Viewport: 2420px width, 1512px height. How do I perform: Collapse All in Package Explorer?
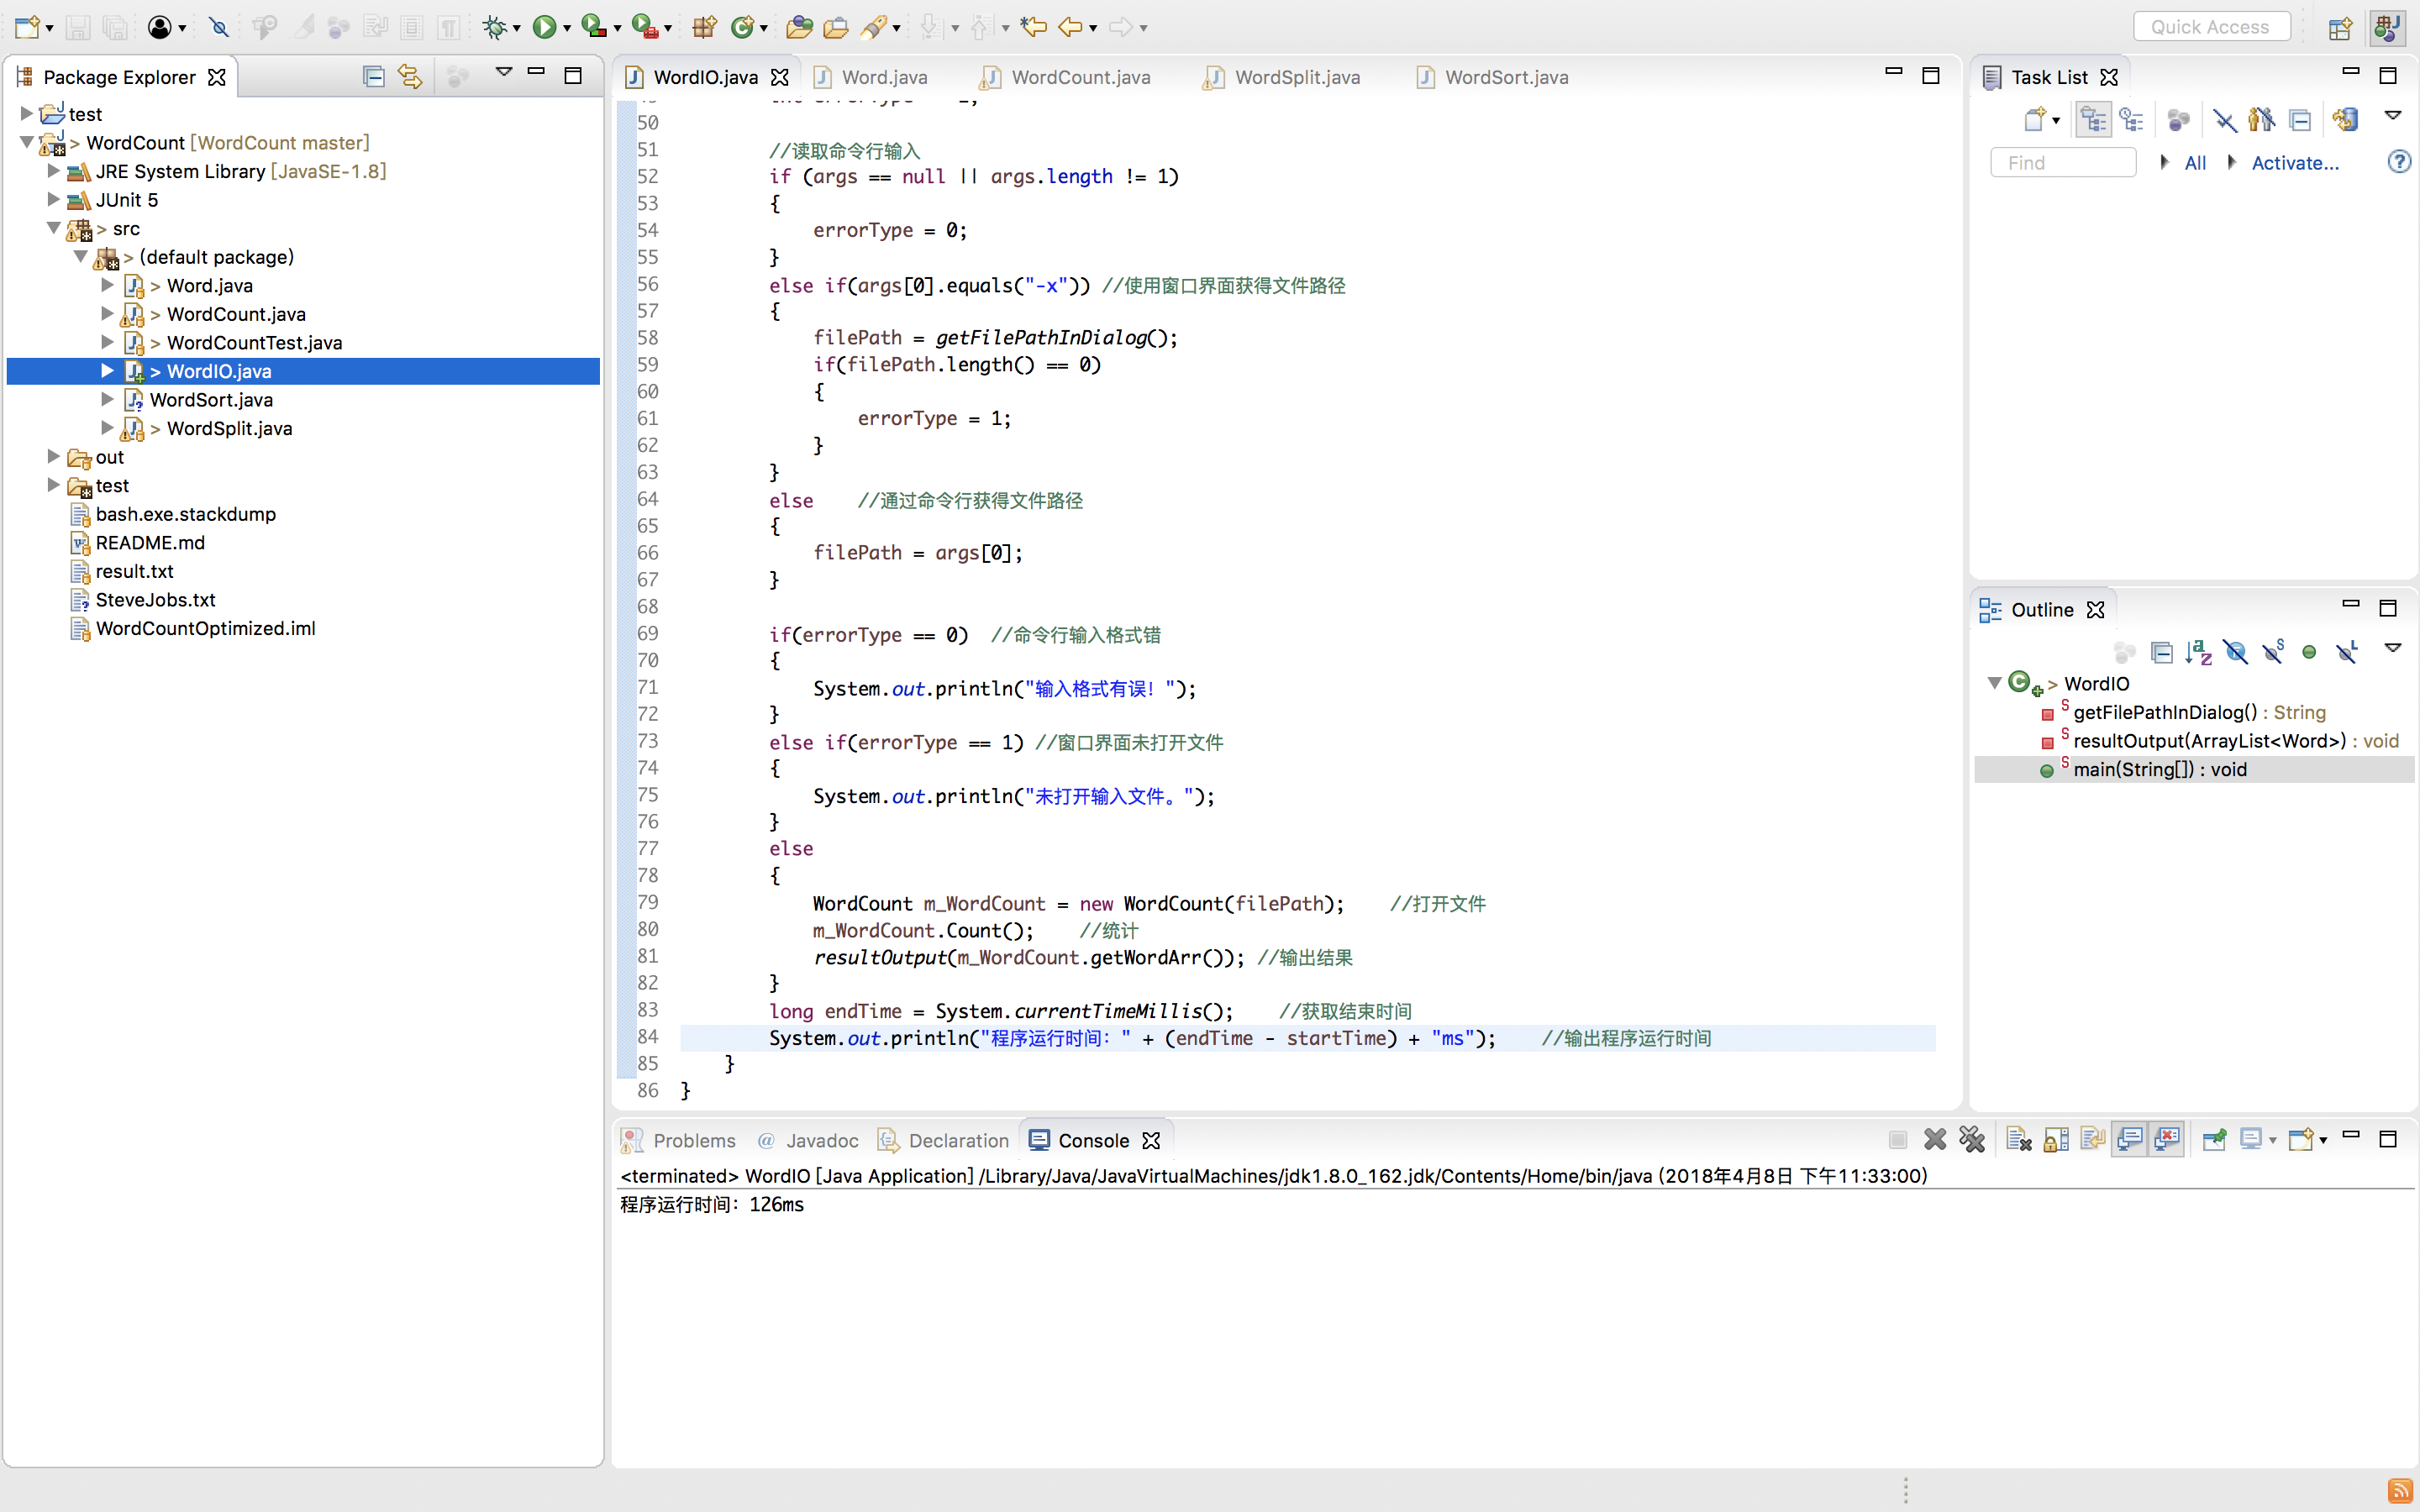(373, 76)
